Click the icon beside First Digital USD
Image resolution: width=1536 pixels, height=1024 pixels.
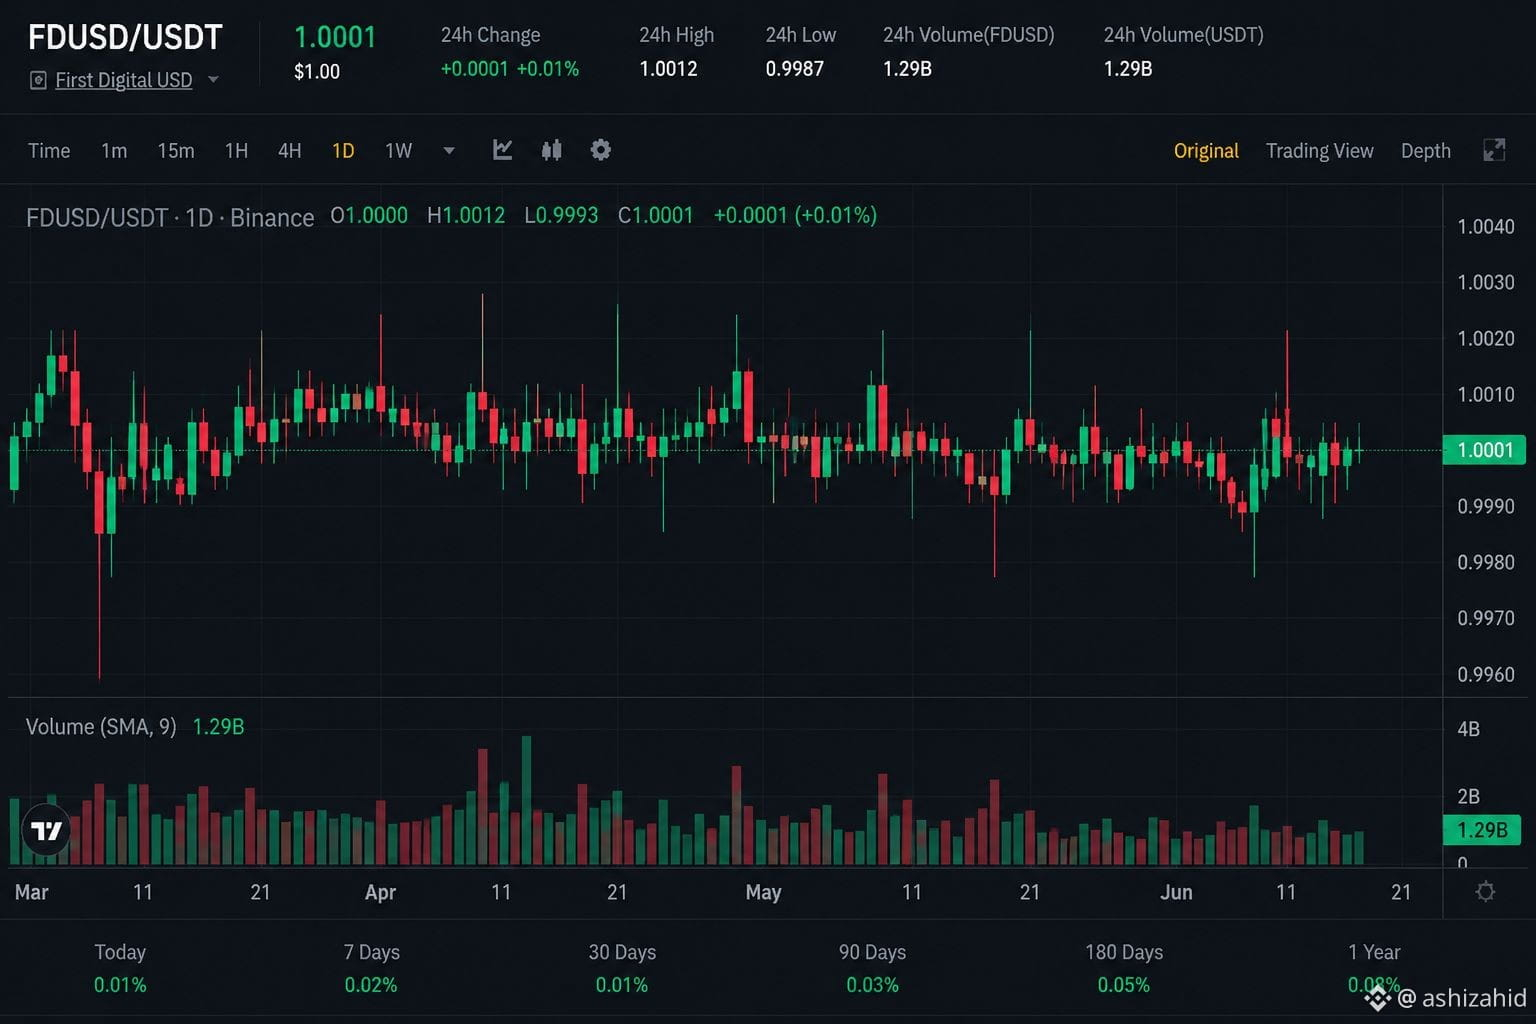[38, 80]
